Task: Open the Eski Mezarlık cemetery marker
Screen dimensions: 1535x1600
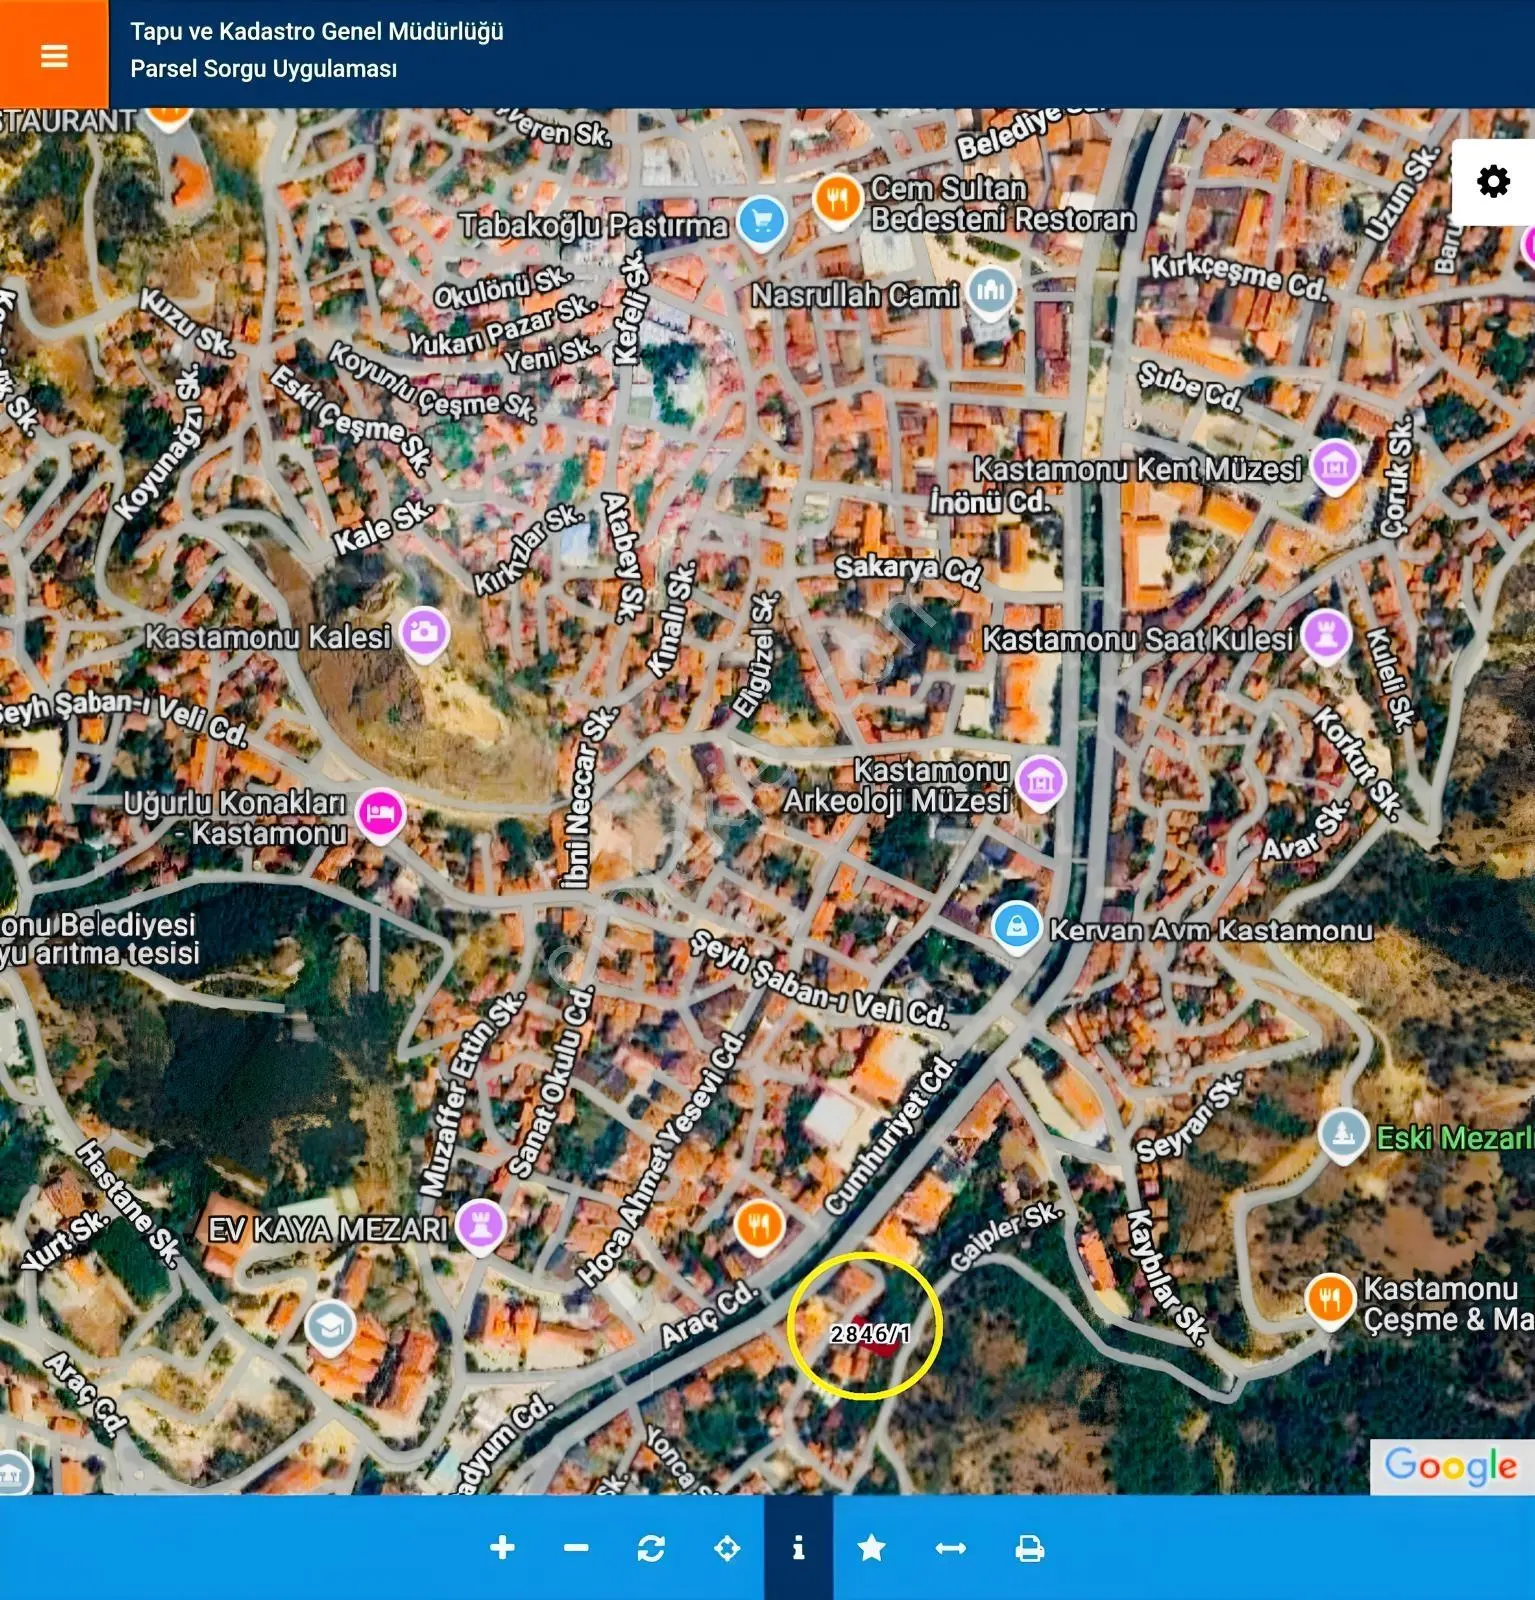Action: [x=1343, y=1136]
